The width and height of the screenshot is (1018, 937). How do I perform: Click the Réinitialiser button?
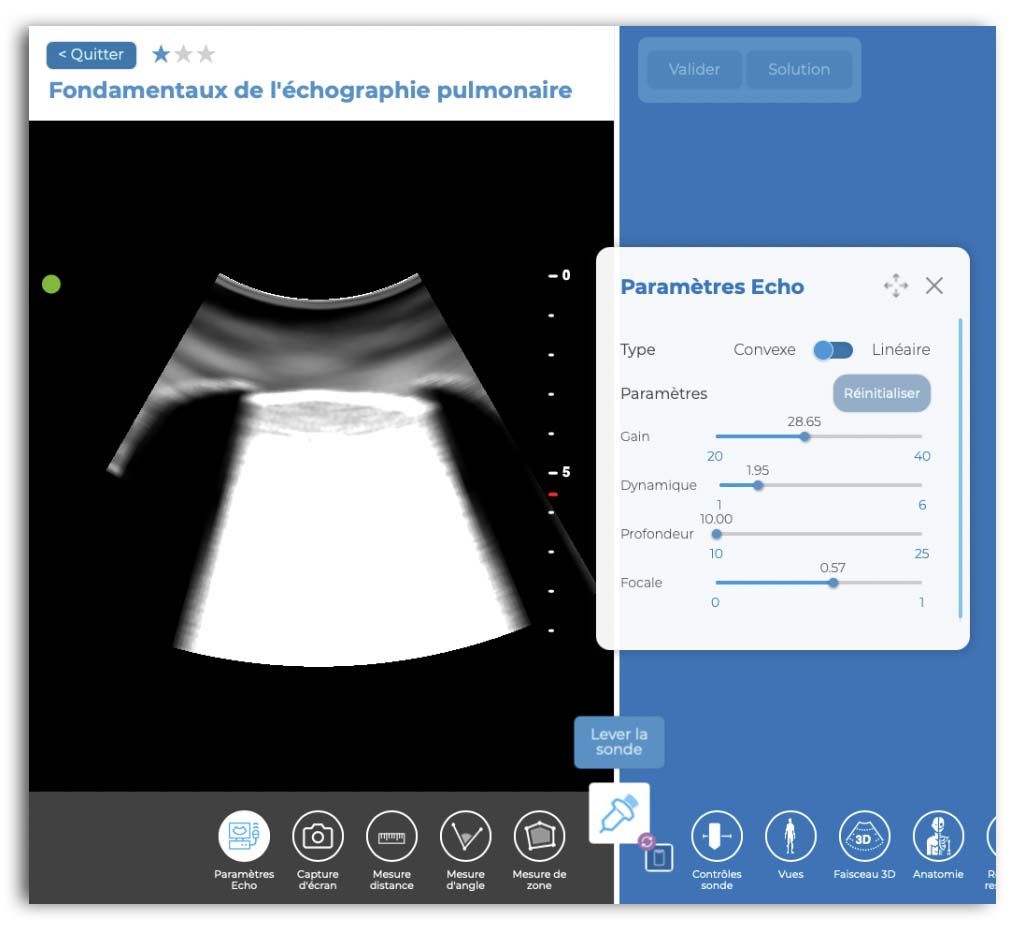[881, 393]
